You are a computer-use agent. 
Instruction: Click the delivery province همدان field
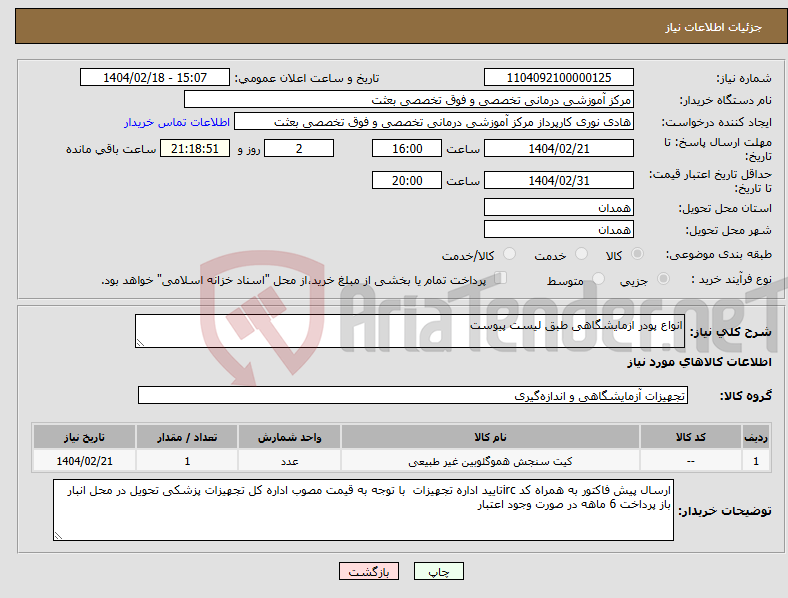point(559,207)
